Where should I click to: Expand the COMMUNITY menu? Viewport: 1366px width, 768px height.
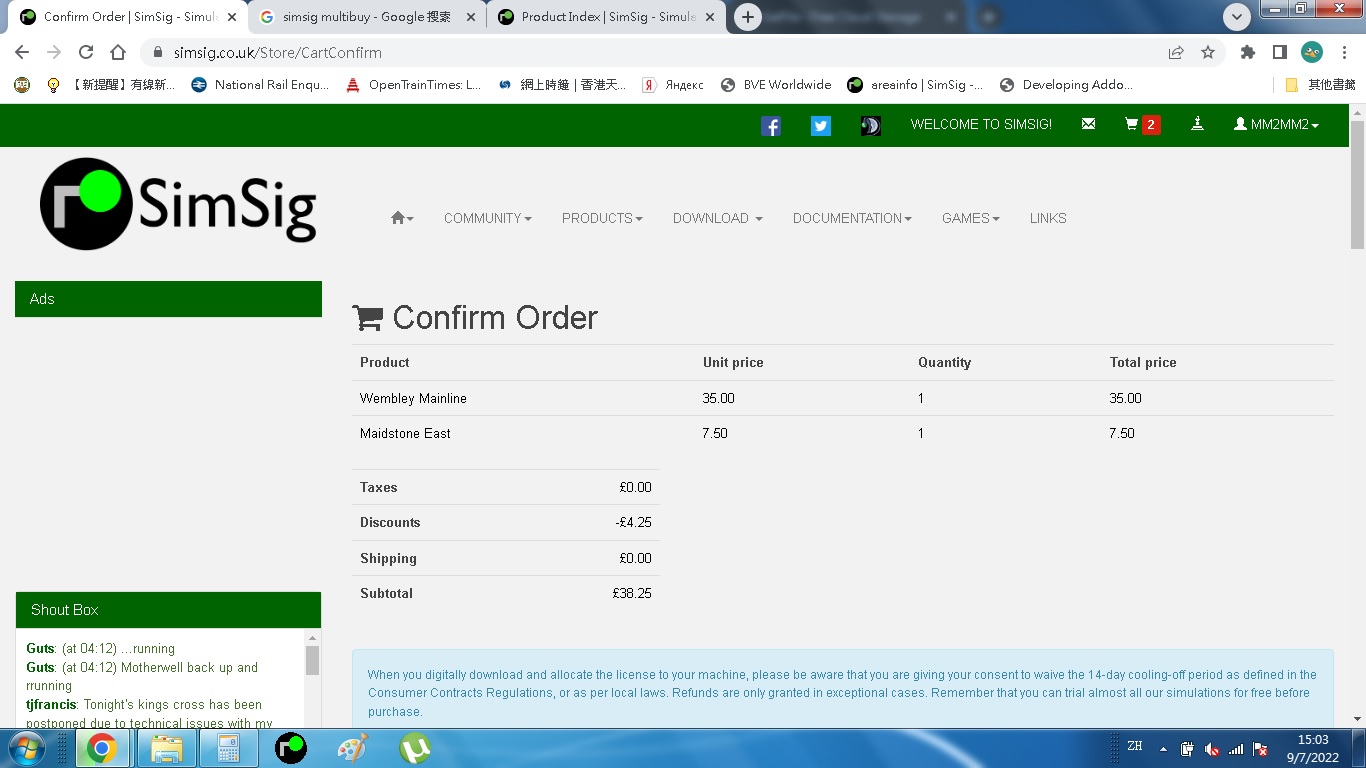point(488,218)
